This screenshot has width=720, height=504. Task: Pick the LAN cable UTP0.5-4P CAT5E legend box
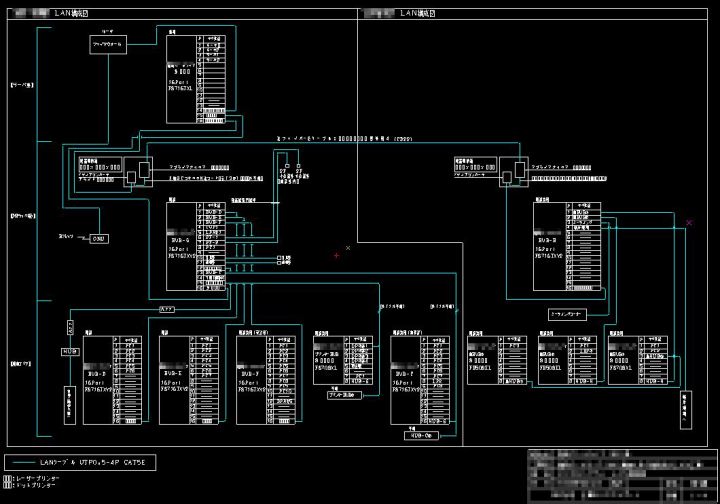[80, 463]
